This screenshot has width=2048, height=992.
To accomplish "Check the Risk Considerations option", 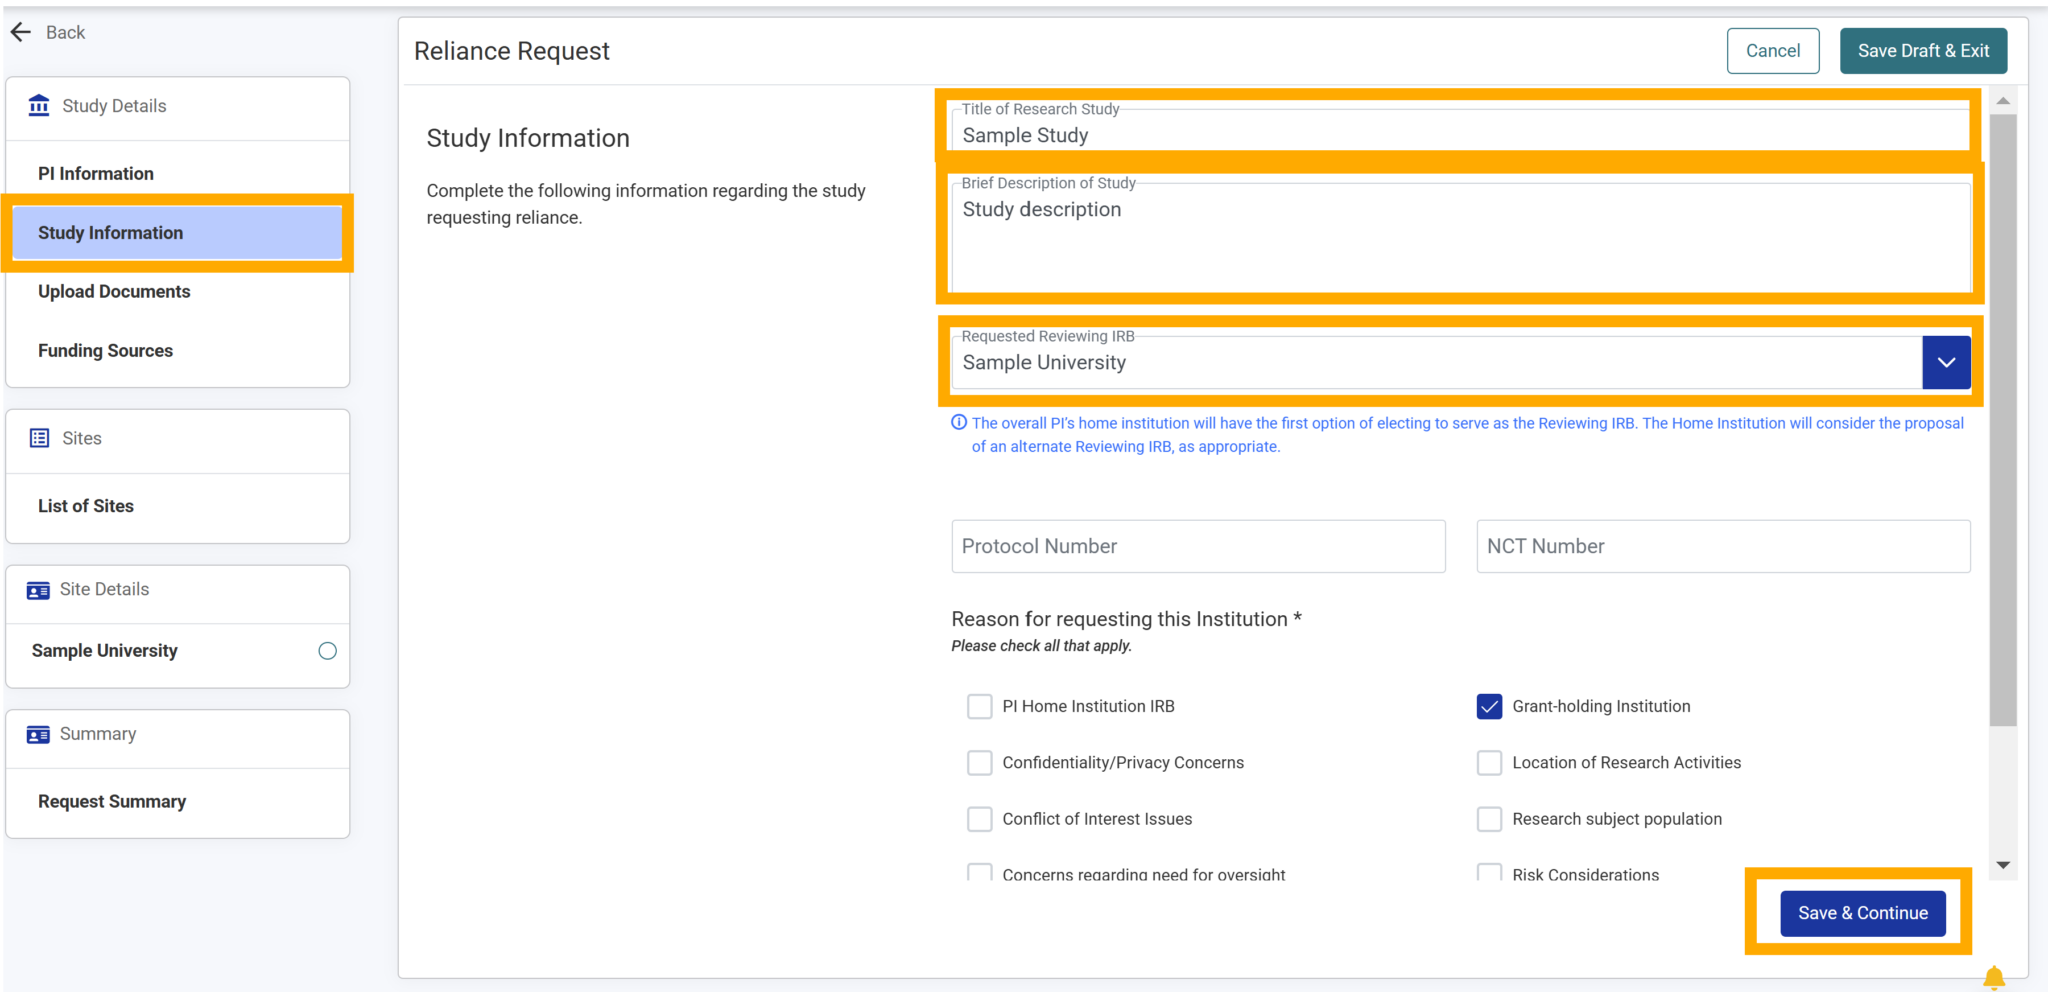I will pos(1489,872).
